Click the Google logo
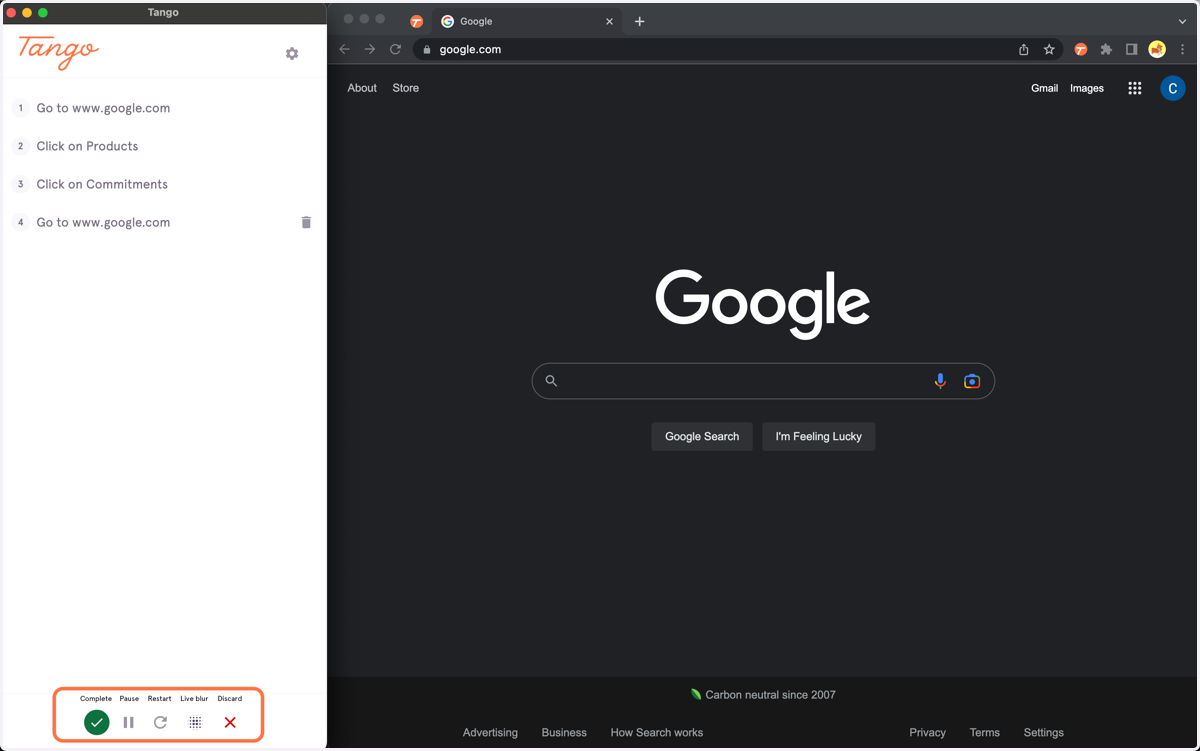1200x751 pixels. pyautogui.click(x=763, y=303)
